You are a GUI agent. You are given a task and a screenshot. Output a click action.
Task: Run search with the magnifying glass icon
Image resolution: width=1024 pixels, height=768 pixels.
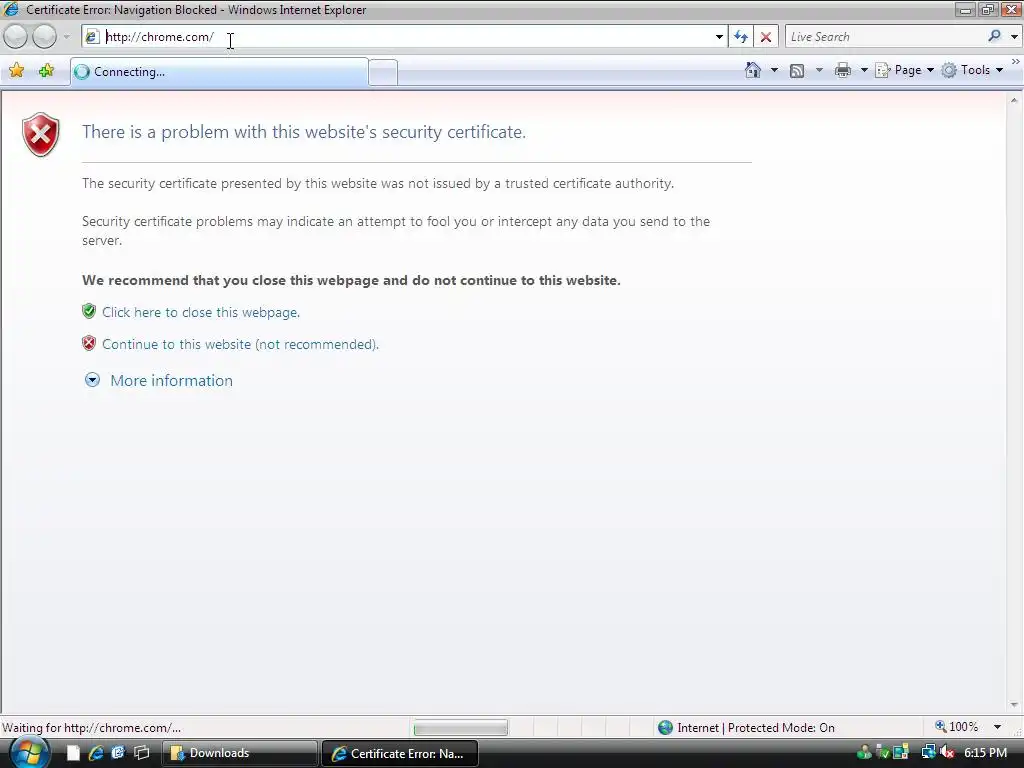coord(995,36)
